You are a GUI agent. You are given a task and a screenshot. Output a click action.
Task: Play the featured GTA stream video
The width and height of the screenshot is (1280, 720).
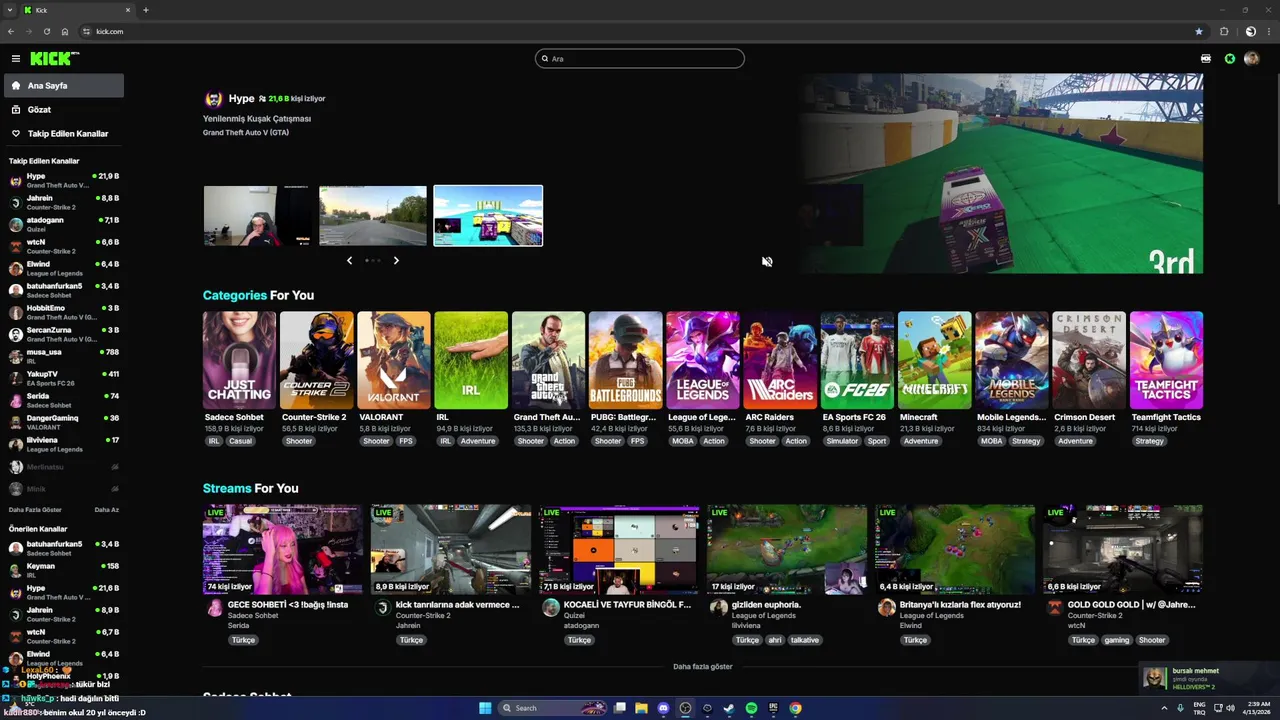pos(1001,173)
